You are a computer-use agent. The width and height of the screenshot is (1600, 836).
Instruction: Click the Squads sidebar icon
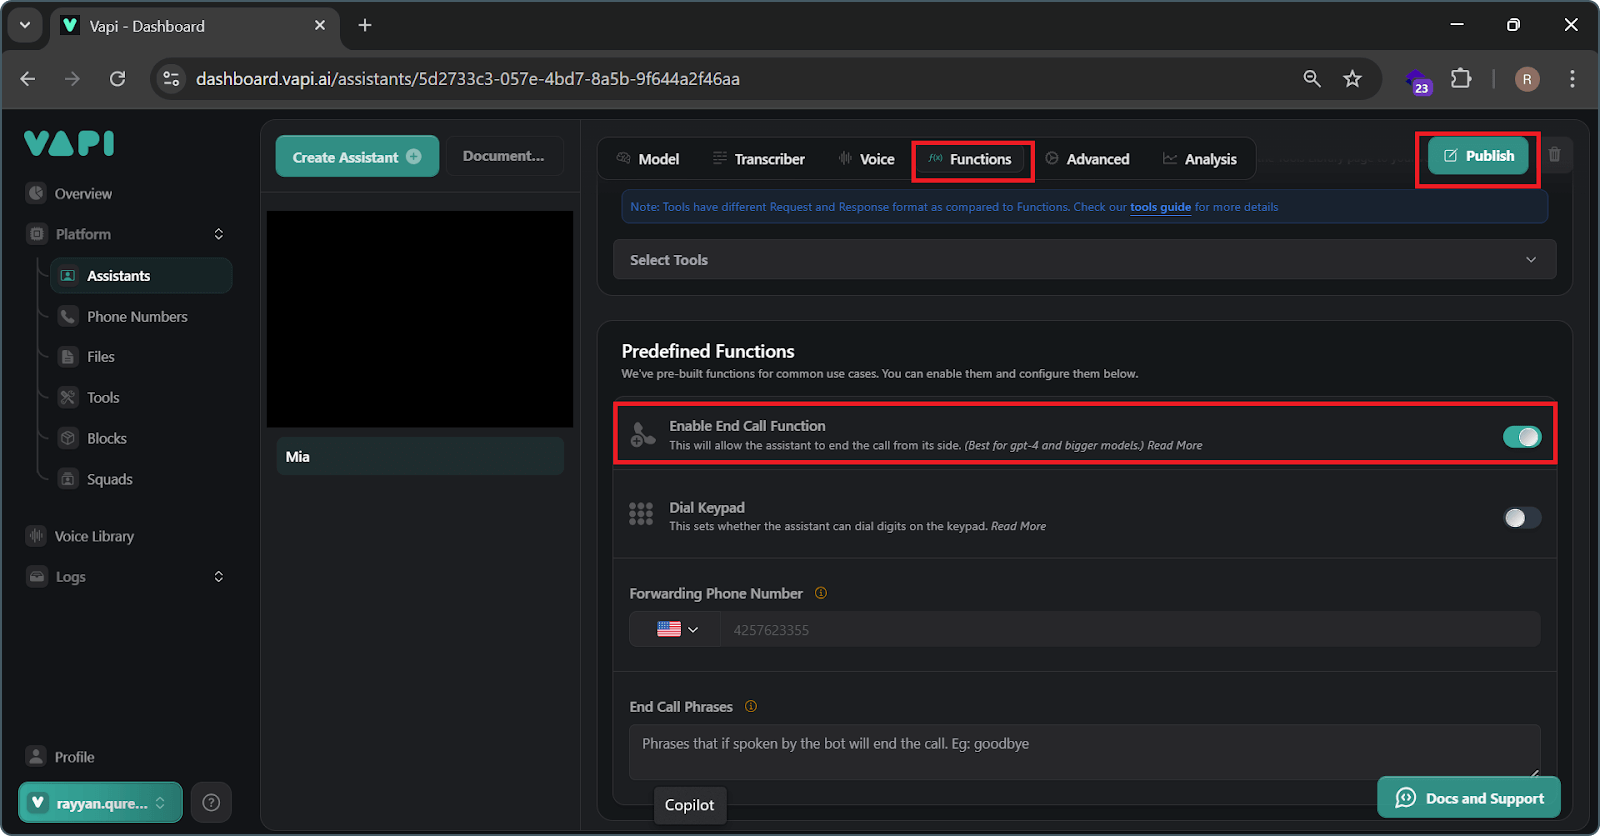coord(68,479)
